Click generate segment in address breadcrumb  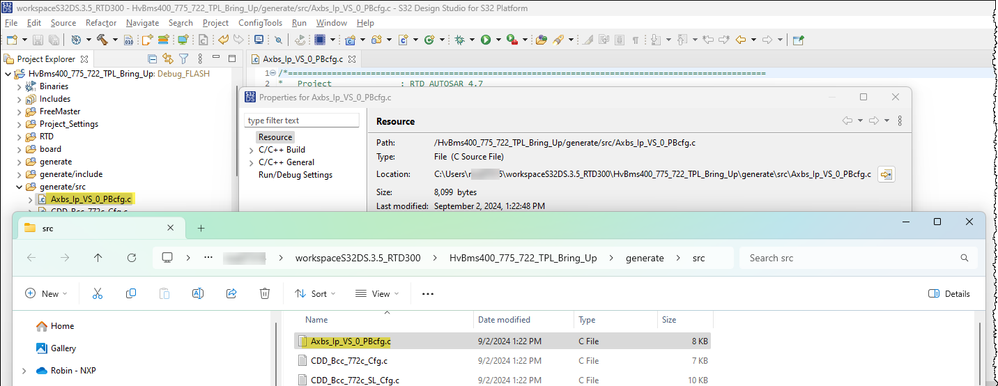point(644,258)
